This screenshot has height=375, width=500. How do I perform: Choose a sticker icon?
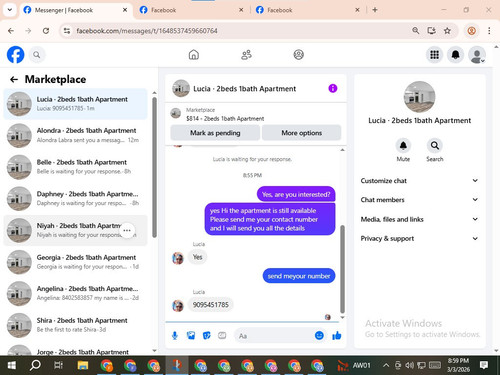[207, 336]
